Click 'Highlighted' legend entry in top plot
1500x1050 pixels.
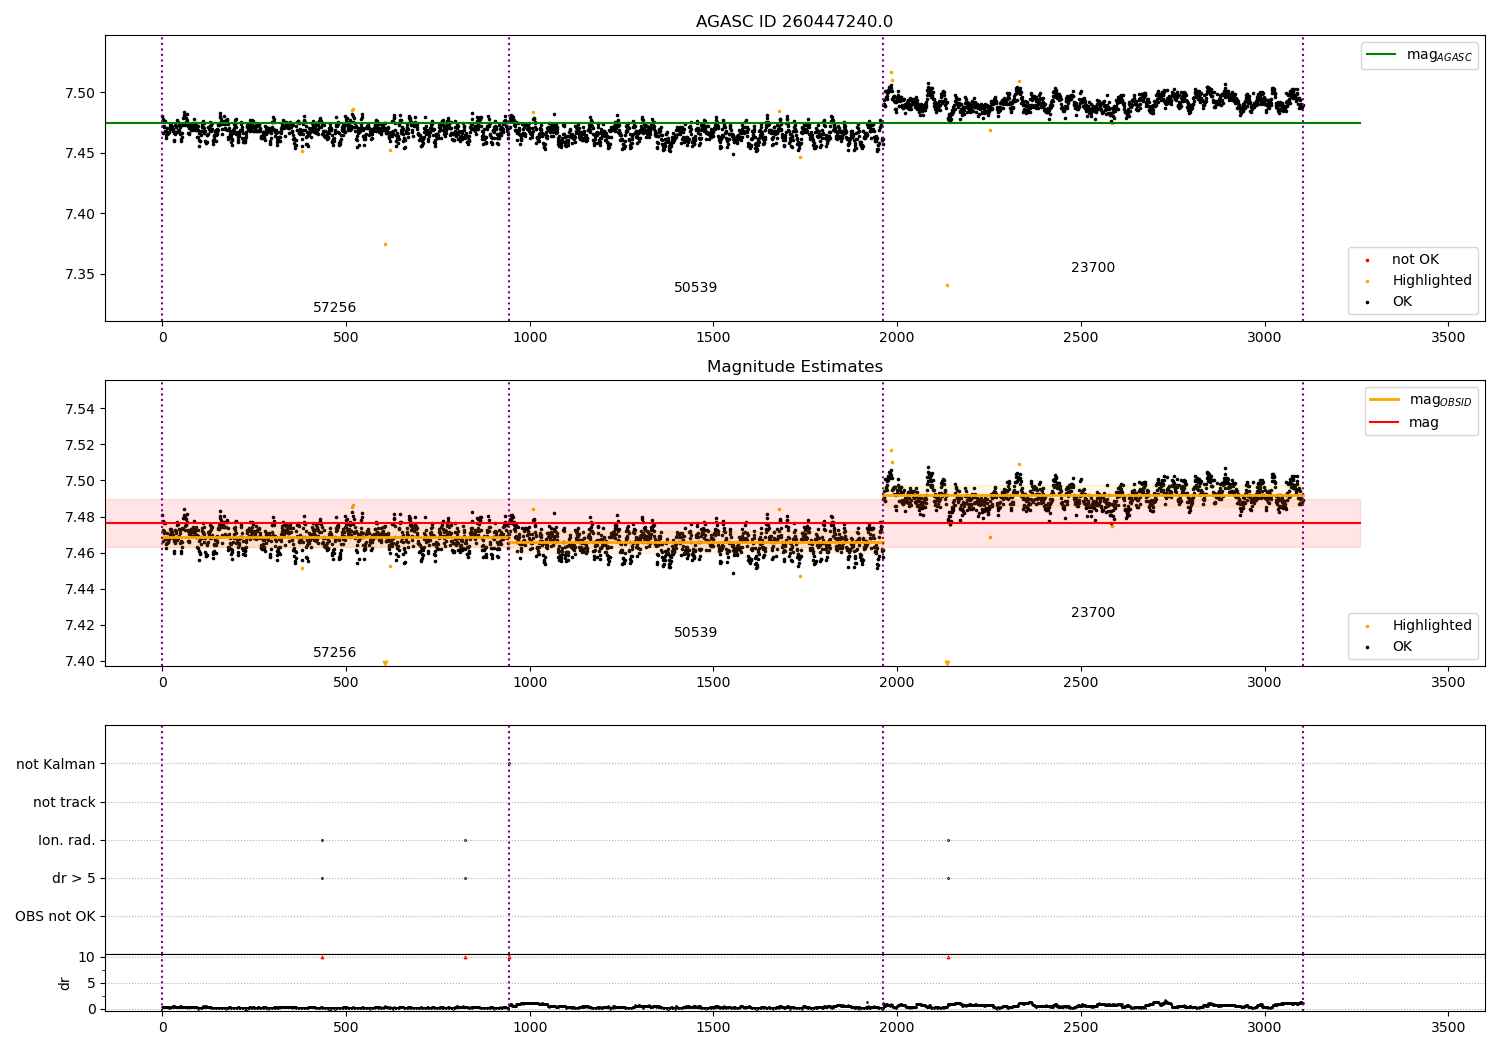1420,281
